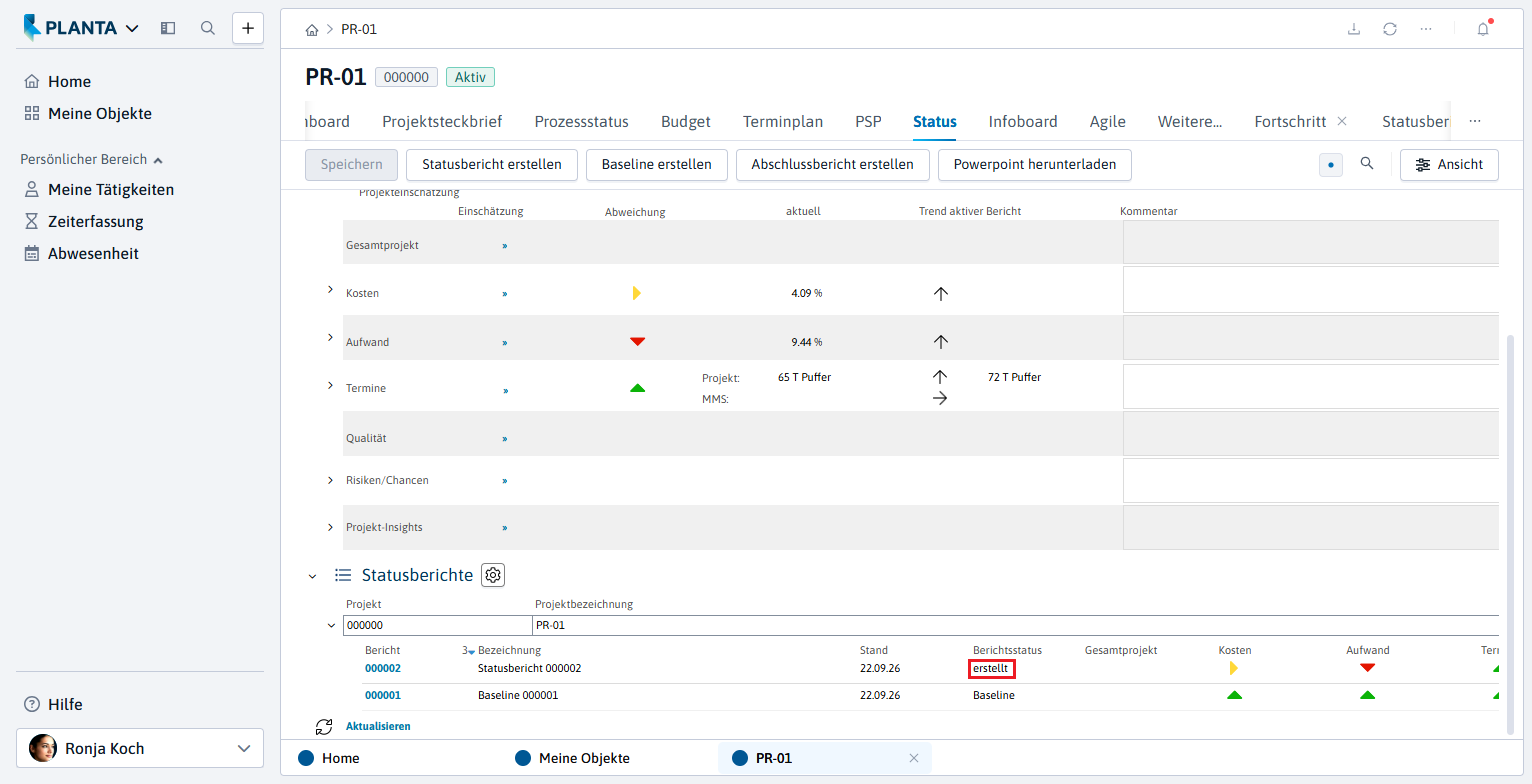Open notifications bell icon
This screenshot has height=784, width=1532.
pos(1483,29)
